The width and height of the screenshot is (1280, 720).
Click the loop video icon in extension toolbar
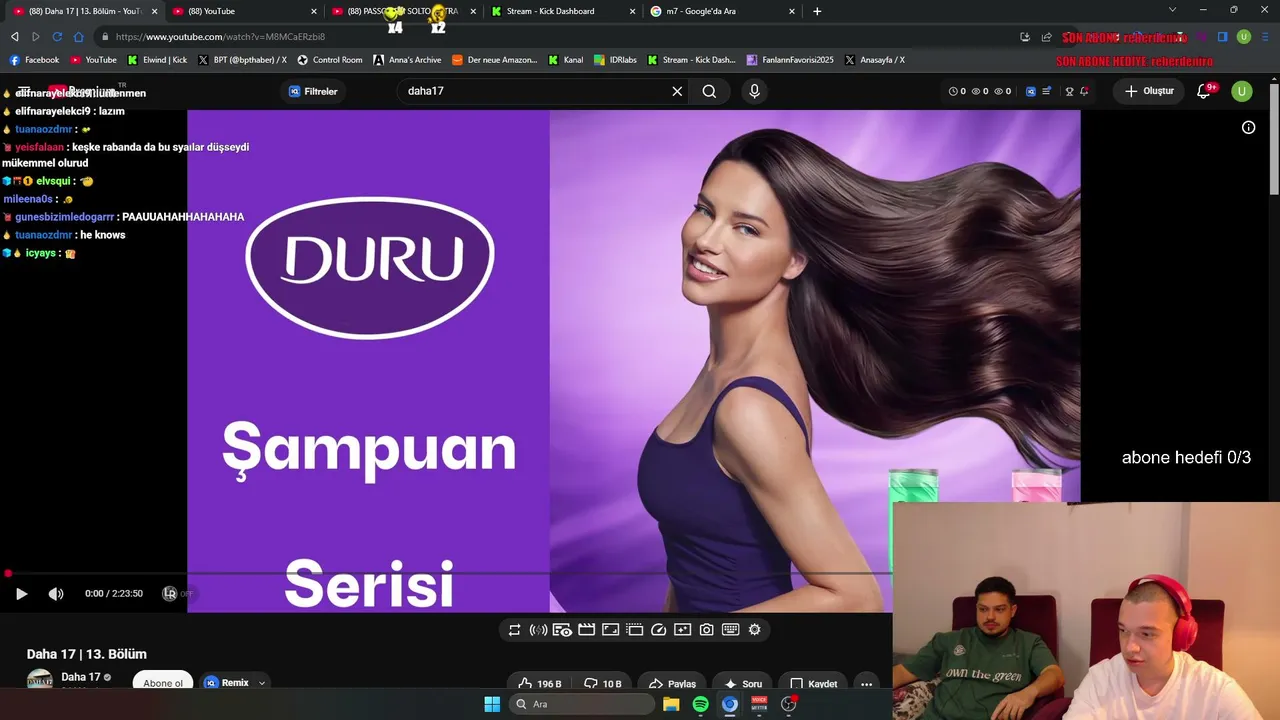(514, 630)
